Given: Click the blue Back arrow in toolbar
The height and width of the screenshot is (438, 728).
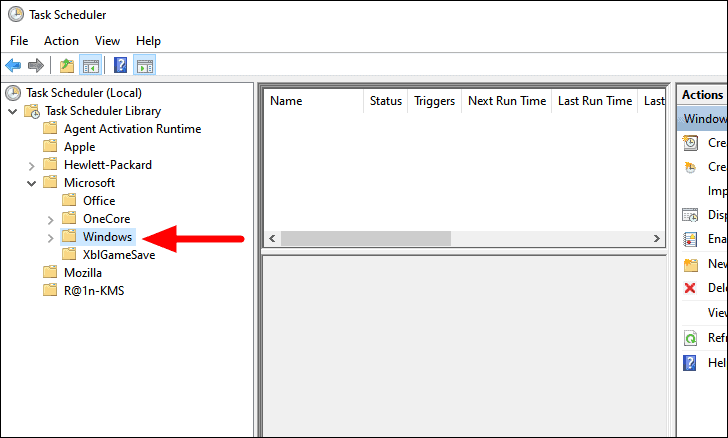Looking at the screenshot, I should (13, 65).
